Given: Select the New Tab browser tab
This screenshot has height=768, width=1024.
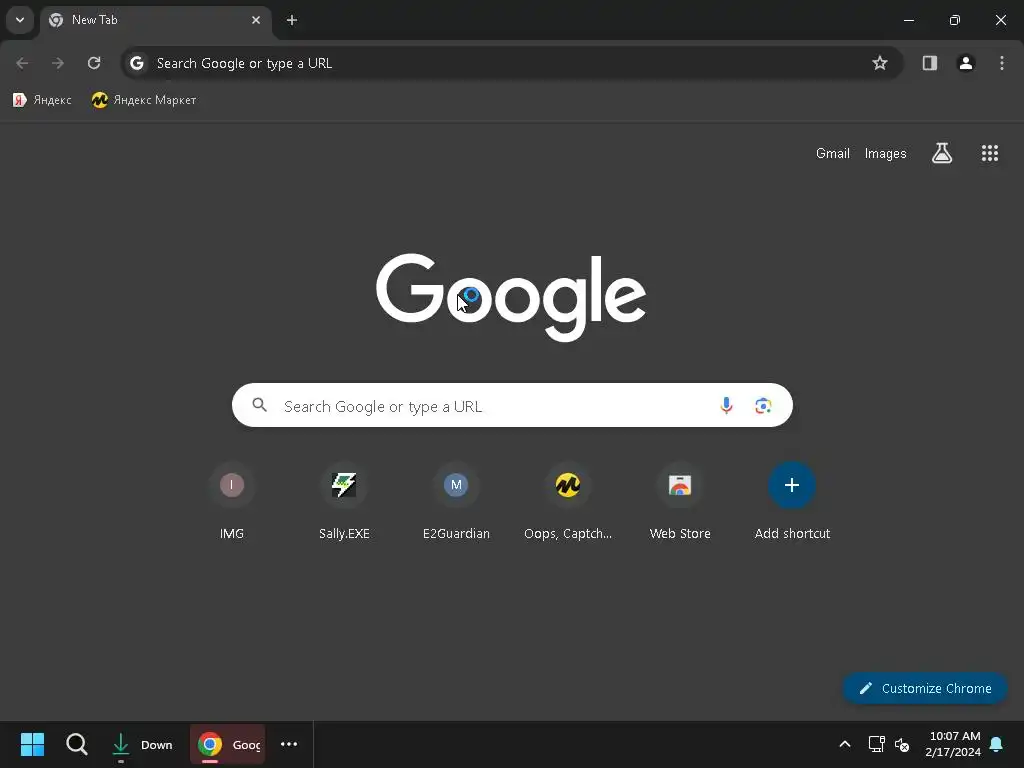Looking at the screenshot, I should point(155,20).
